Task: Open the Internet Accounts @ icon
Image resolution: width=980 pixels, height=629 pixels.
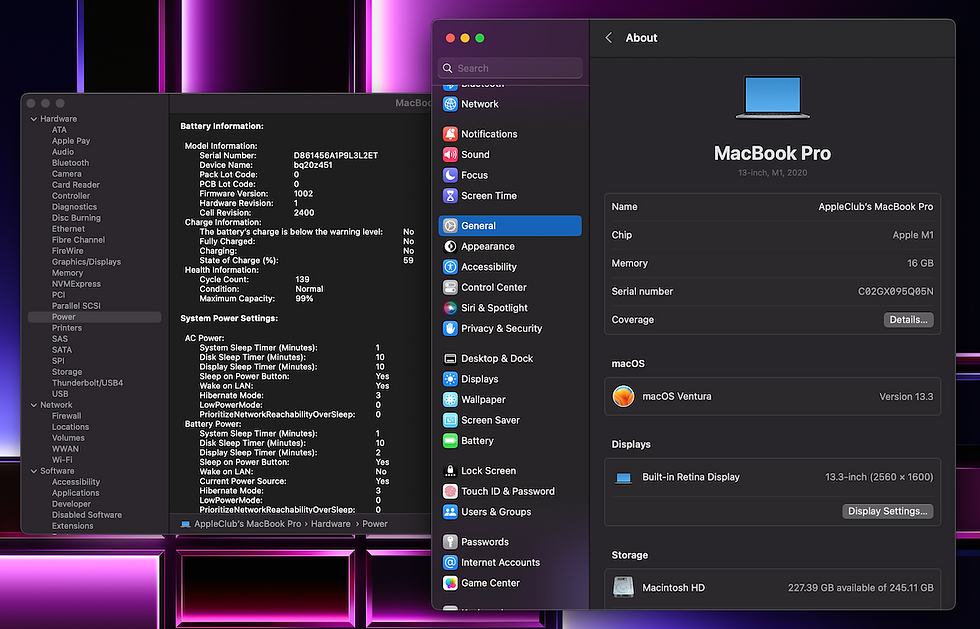Action: tap(450, 562)
